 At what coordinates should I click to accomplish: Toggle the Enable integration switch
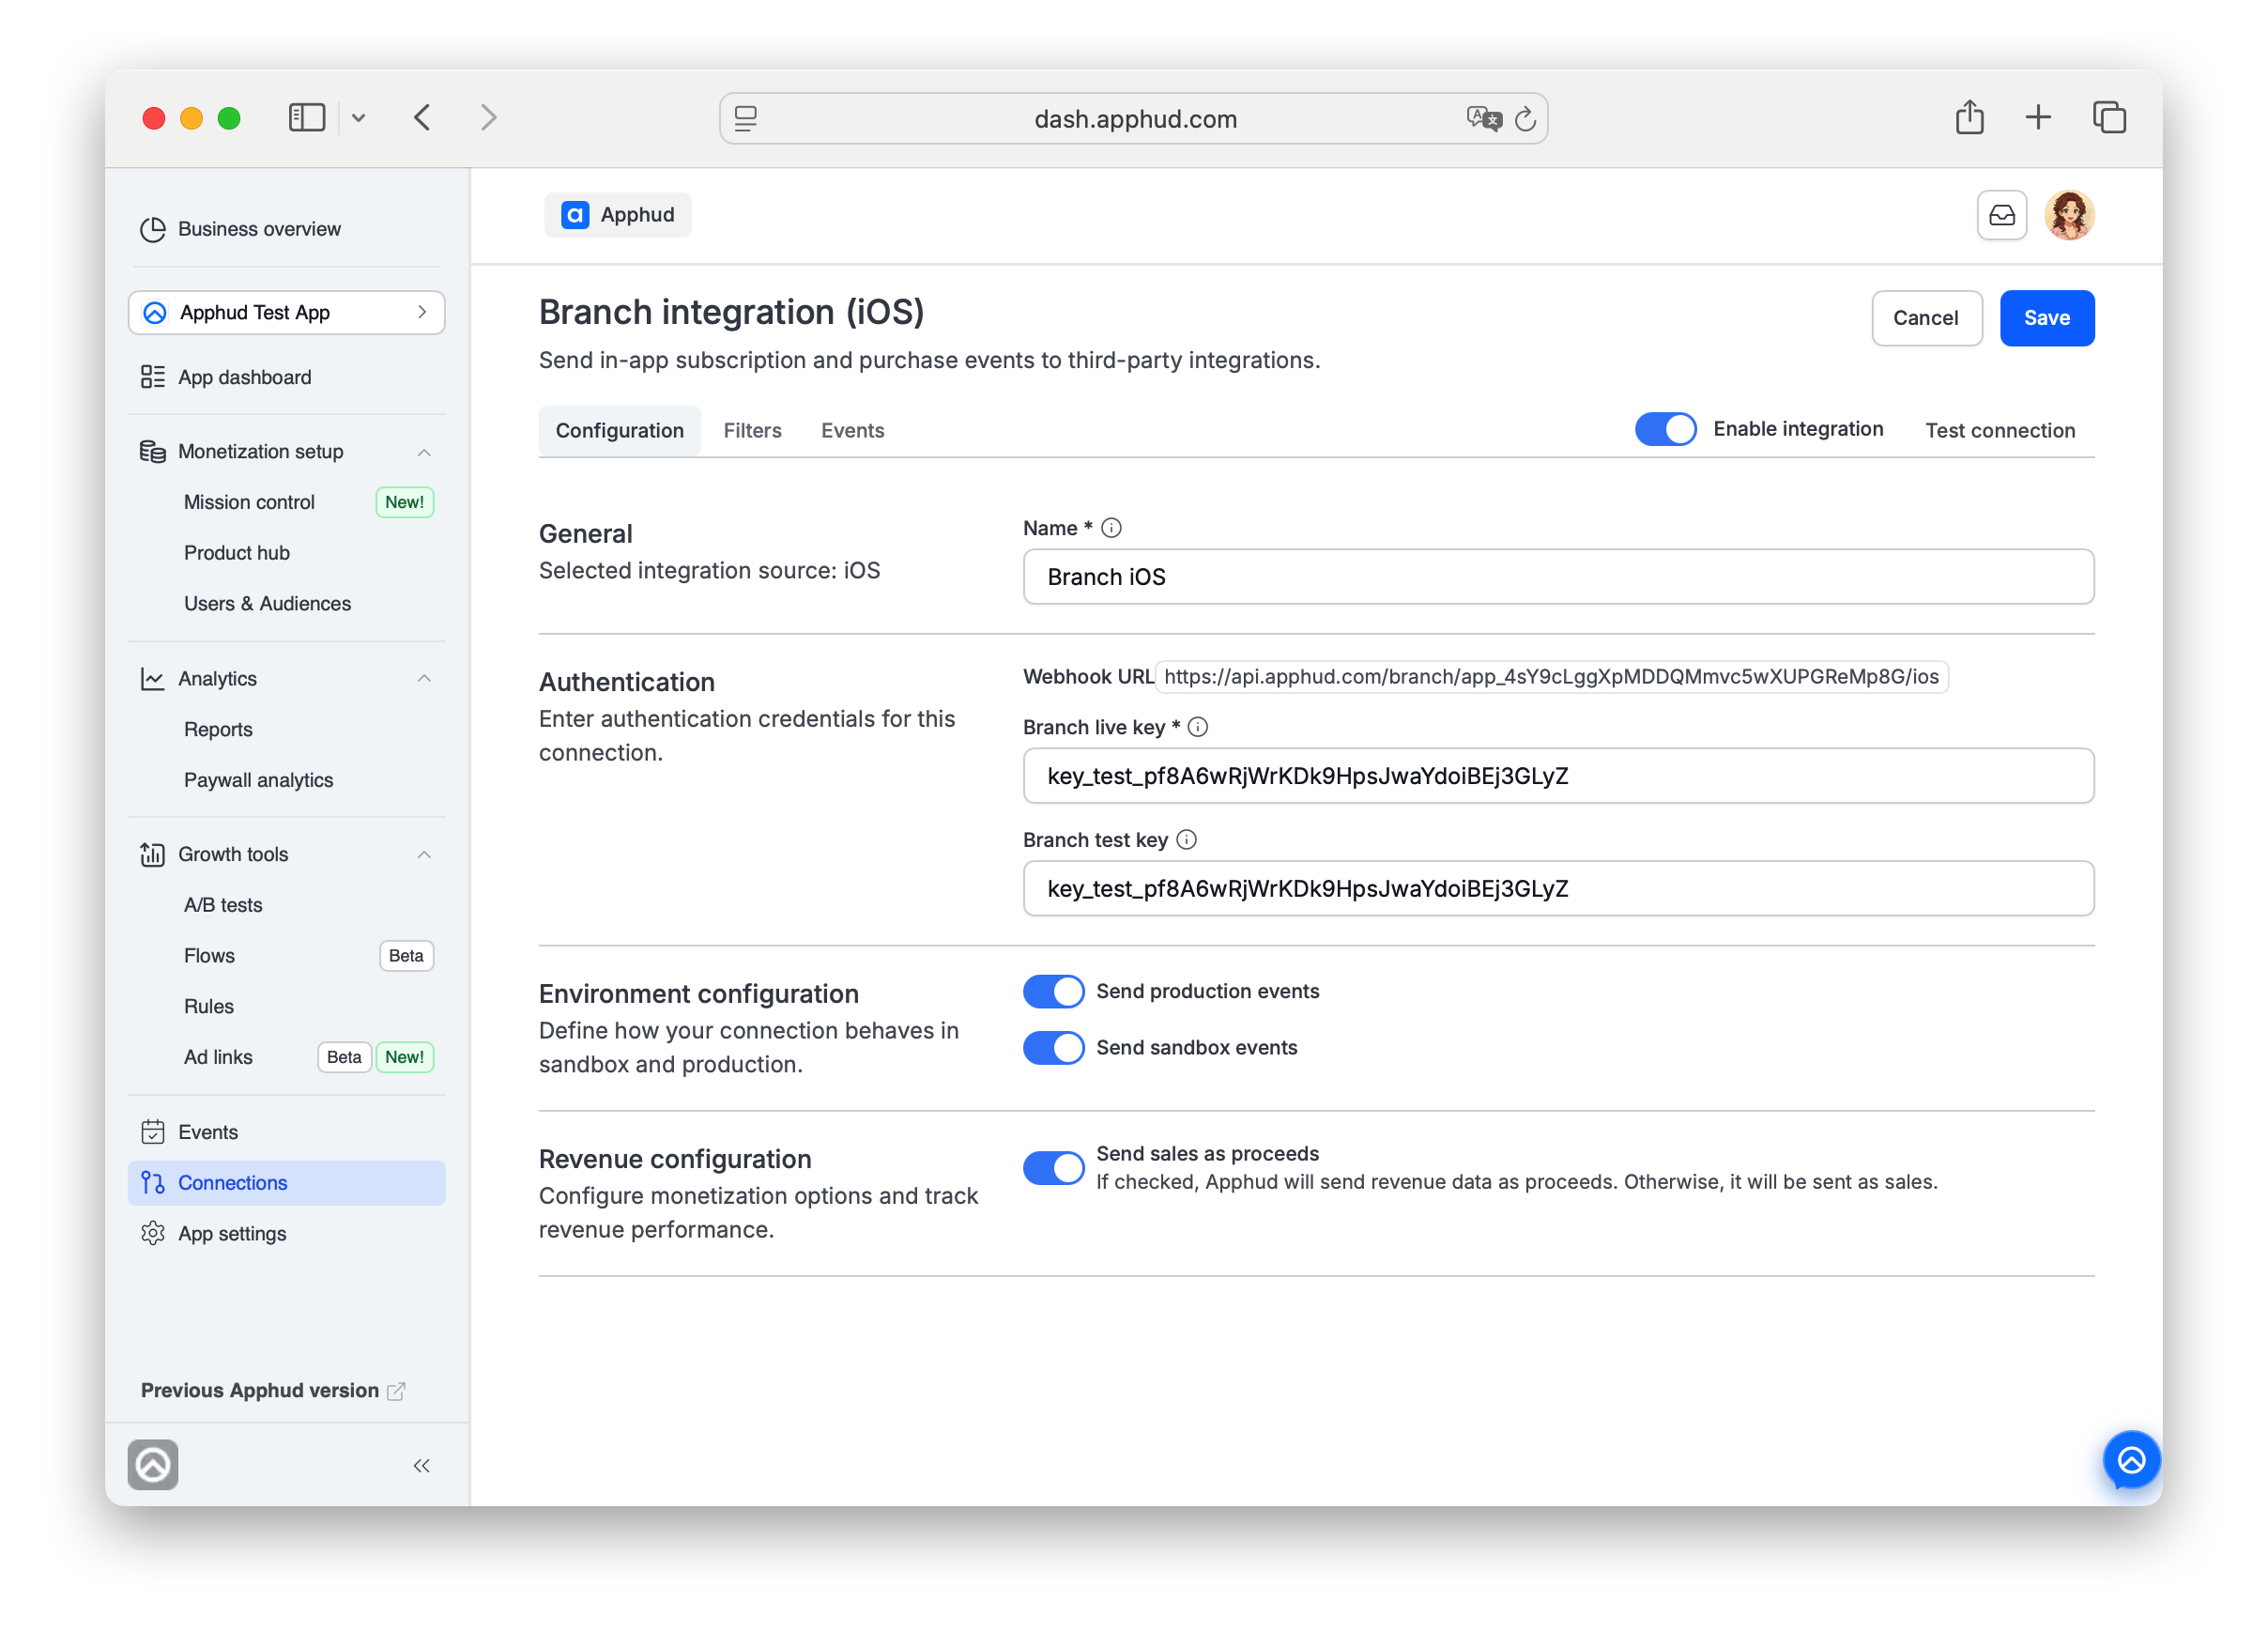1665,429
